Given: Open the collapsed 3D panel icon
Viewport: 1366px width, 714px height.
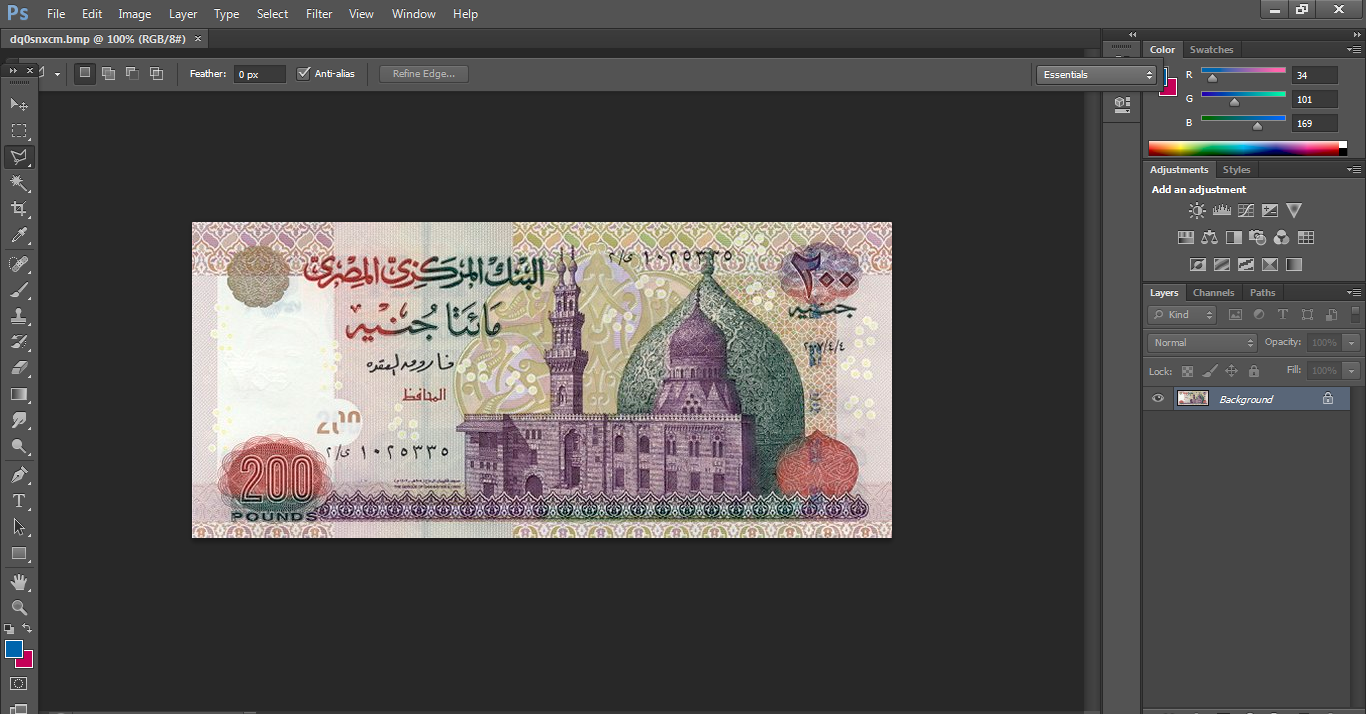Looking at the screenshot, I should tap(1122, 103).
